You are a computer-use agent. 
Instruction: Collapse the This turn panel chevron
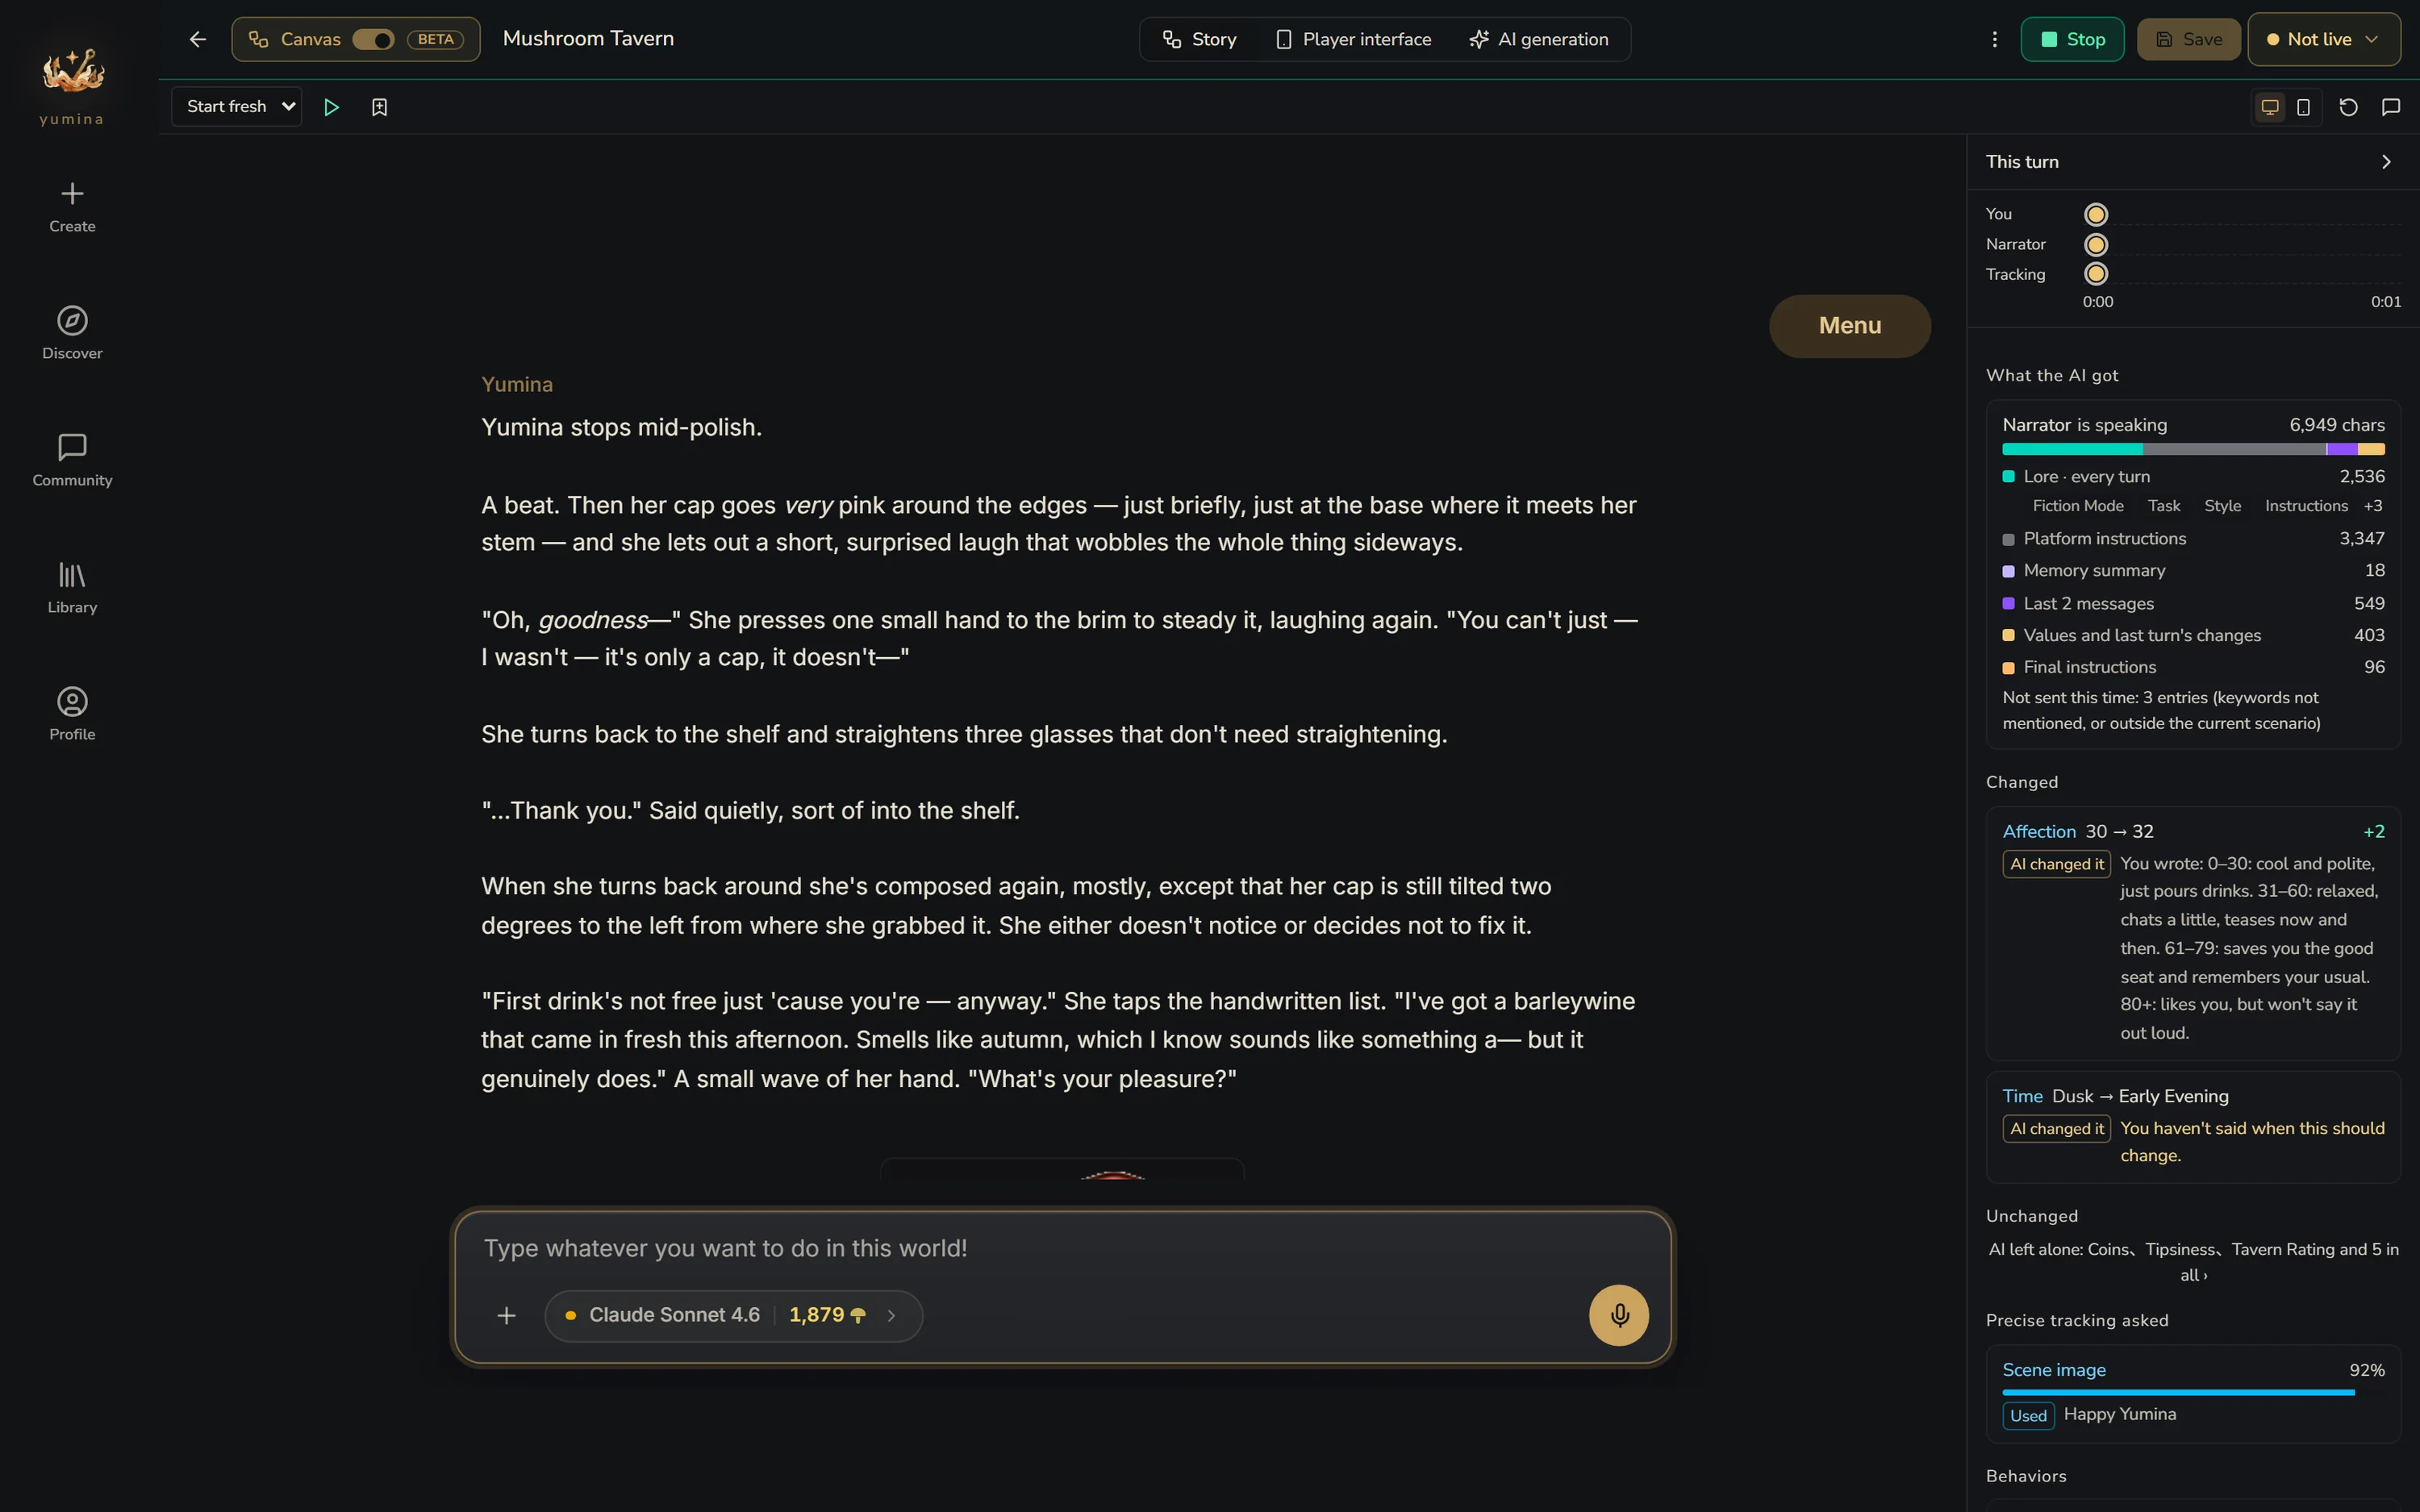[2386, 162]
